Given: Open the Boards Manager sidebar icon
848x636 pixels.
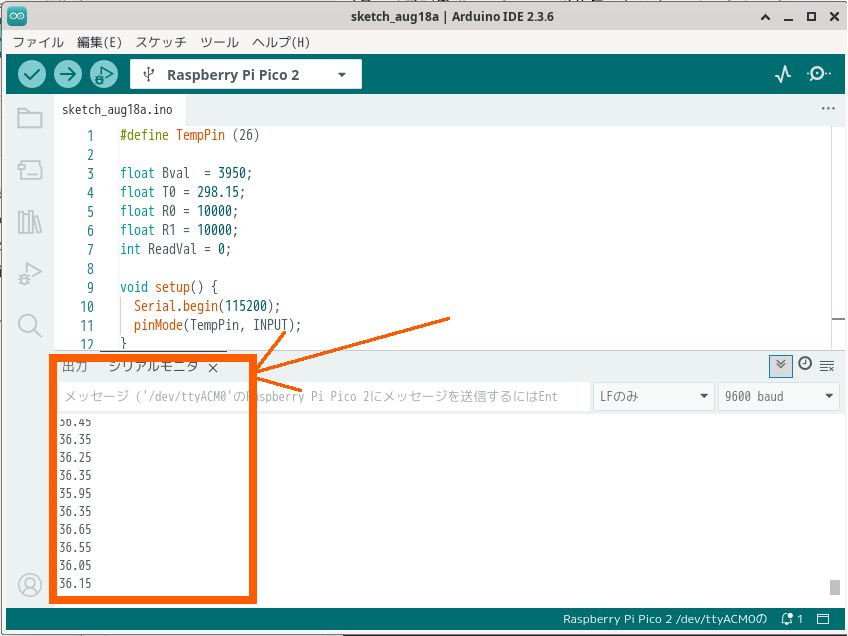Looking at the screenshot, I should (x=30, y=170).
